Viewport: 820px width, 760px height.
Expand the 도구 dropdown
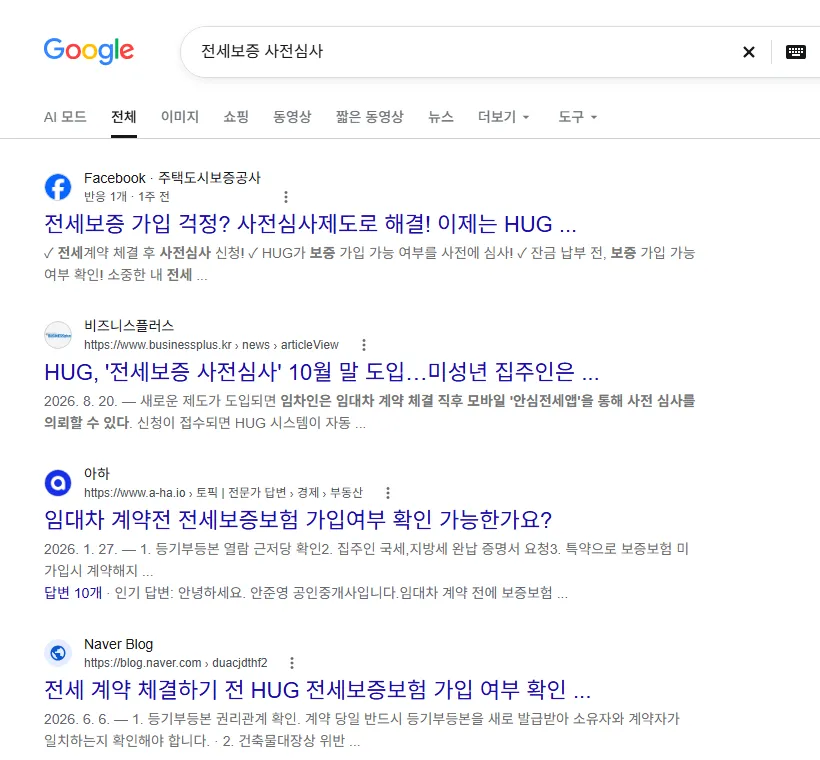[577, 117]
